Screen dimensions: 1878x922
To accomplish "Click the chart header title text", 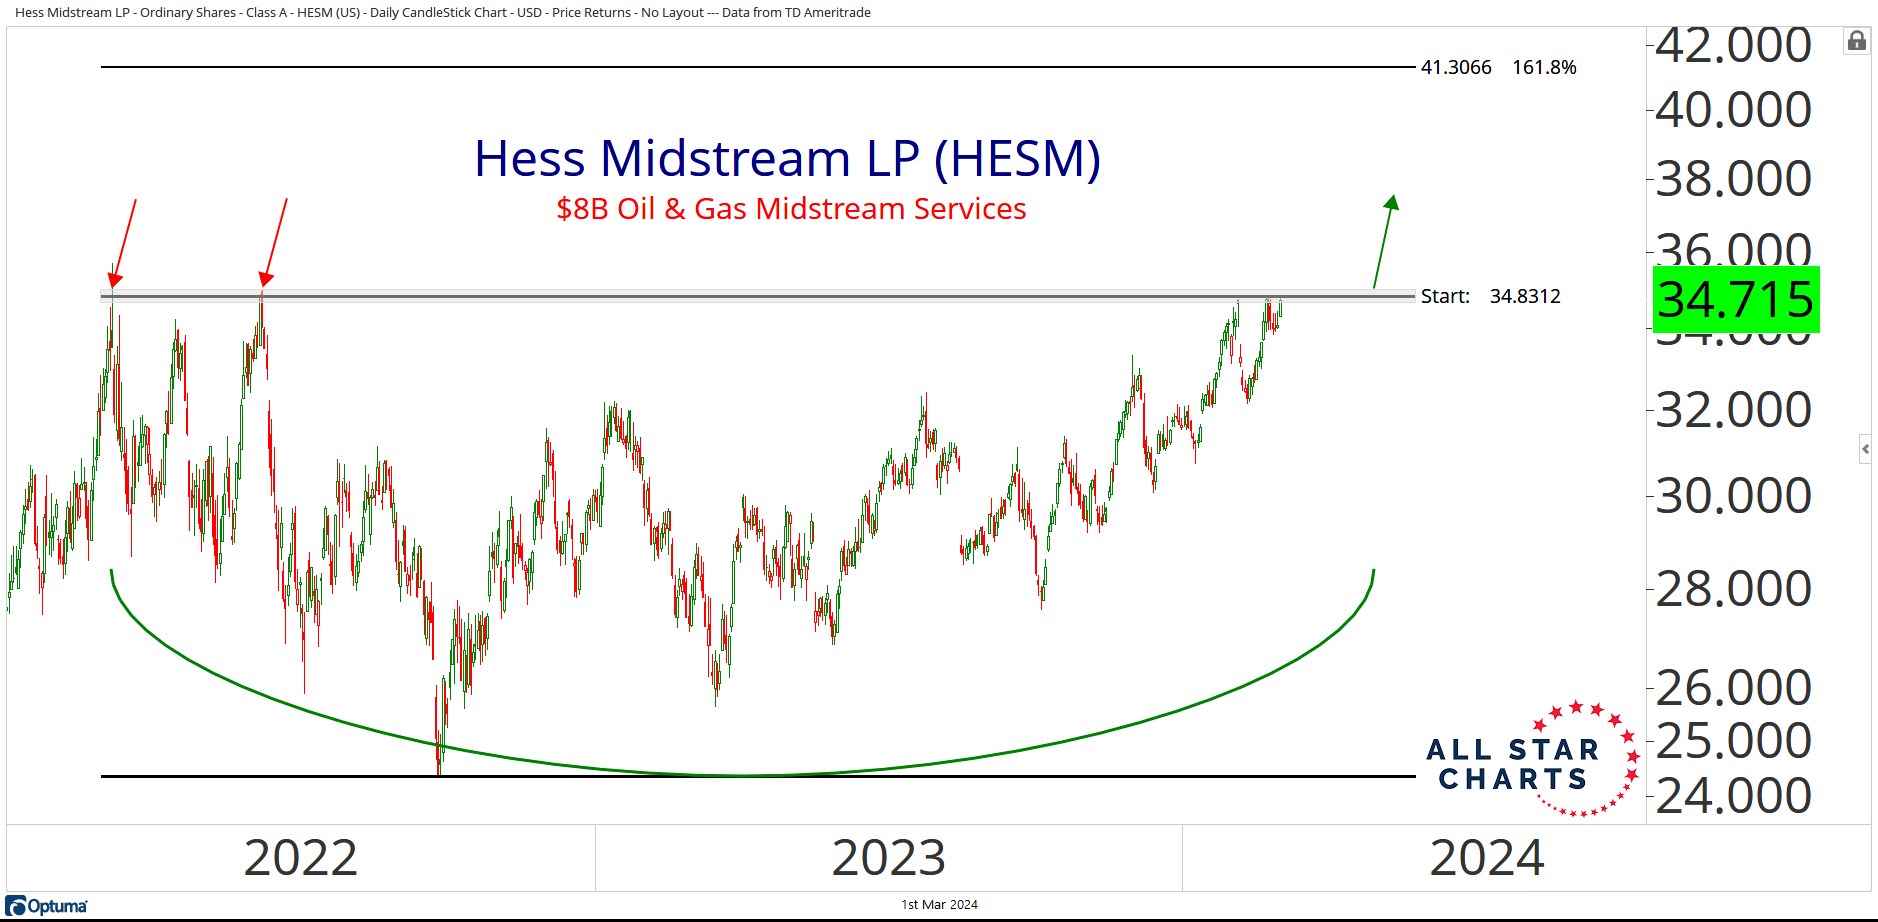I will tap(443, 13).
